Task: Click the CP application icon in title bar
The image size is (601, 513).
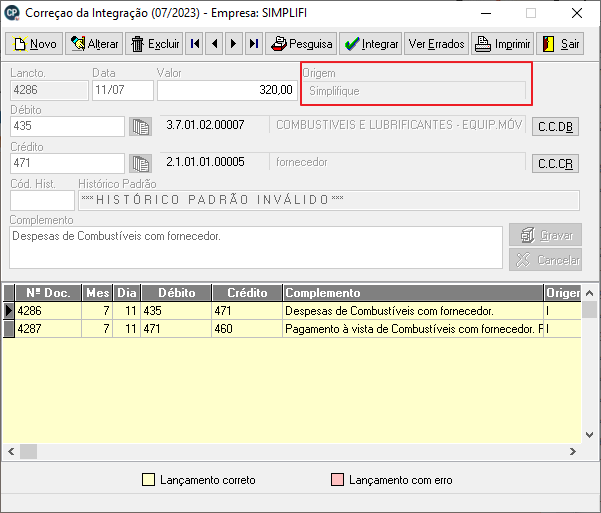Action: pyautogui.click(x=12, y=13)
